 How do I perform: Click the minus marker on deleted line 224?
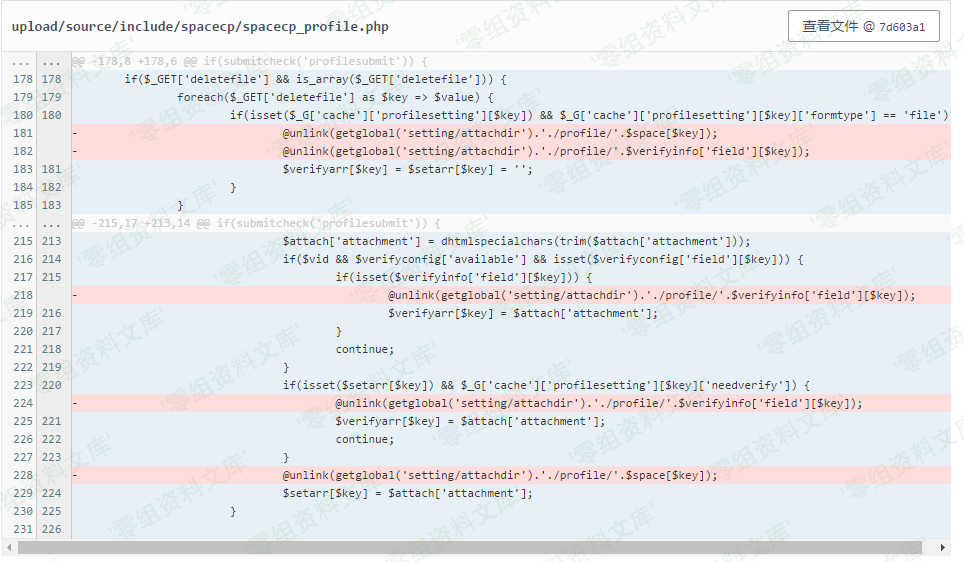(75, 403)
